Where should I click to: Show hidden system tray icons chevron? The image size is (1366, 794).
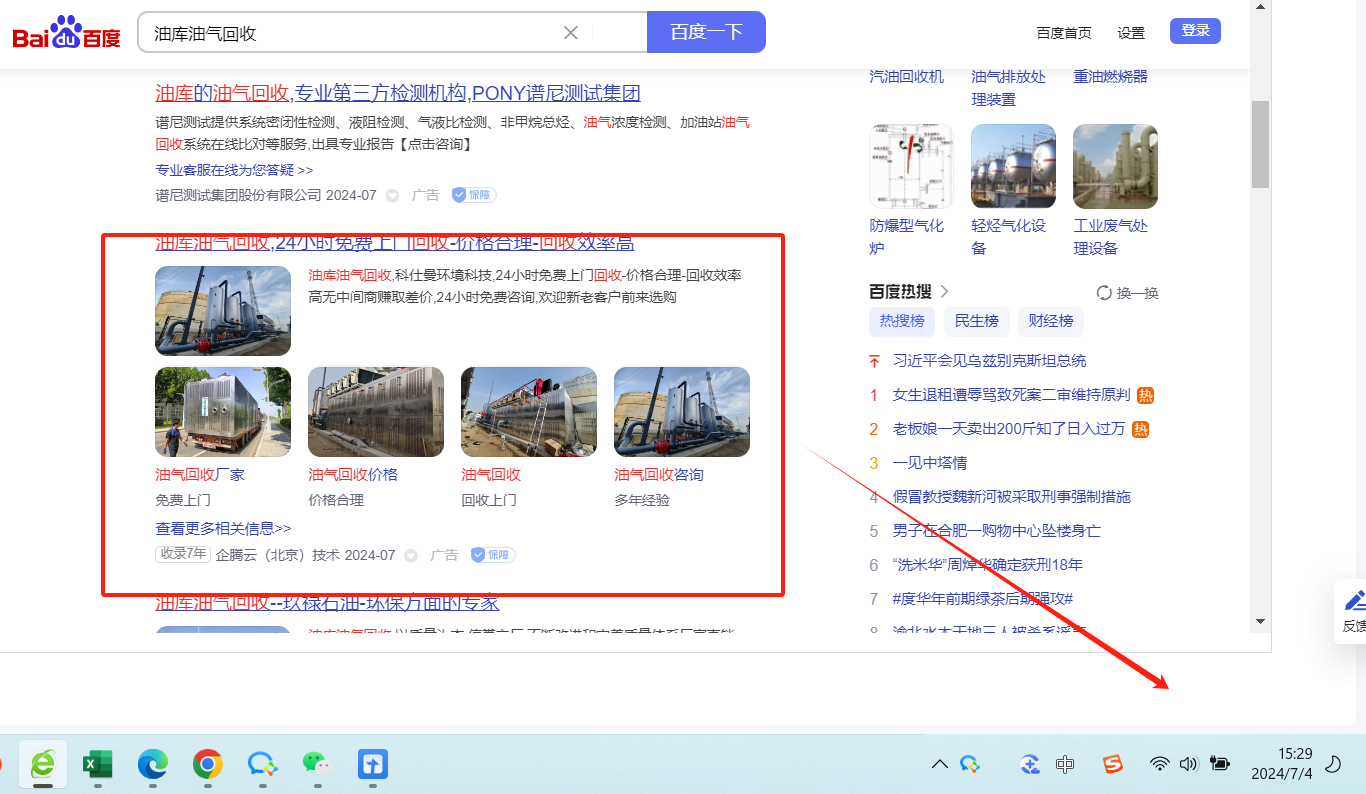pos(939,765)
